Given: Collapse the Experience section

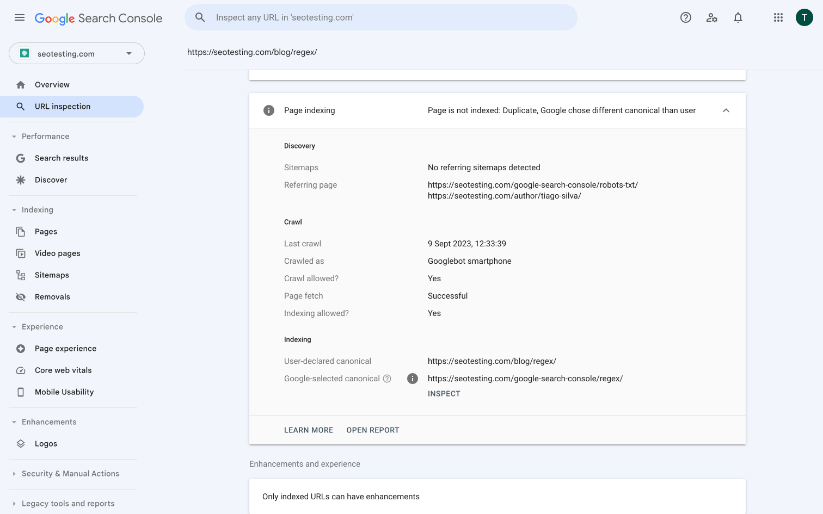Looking at the screenshot, I should point(14,327).
